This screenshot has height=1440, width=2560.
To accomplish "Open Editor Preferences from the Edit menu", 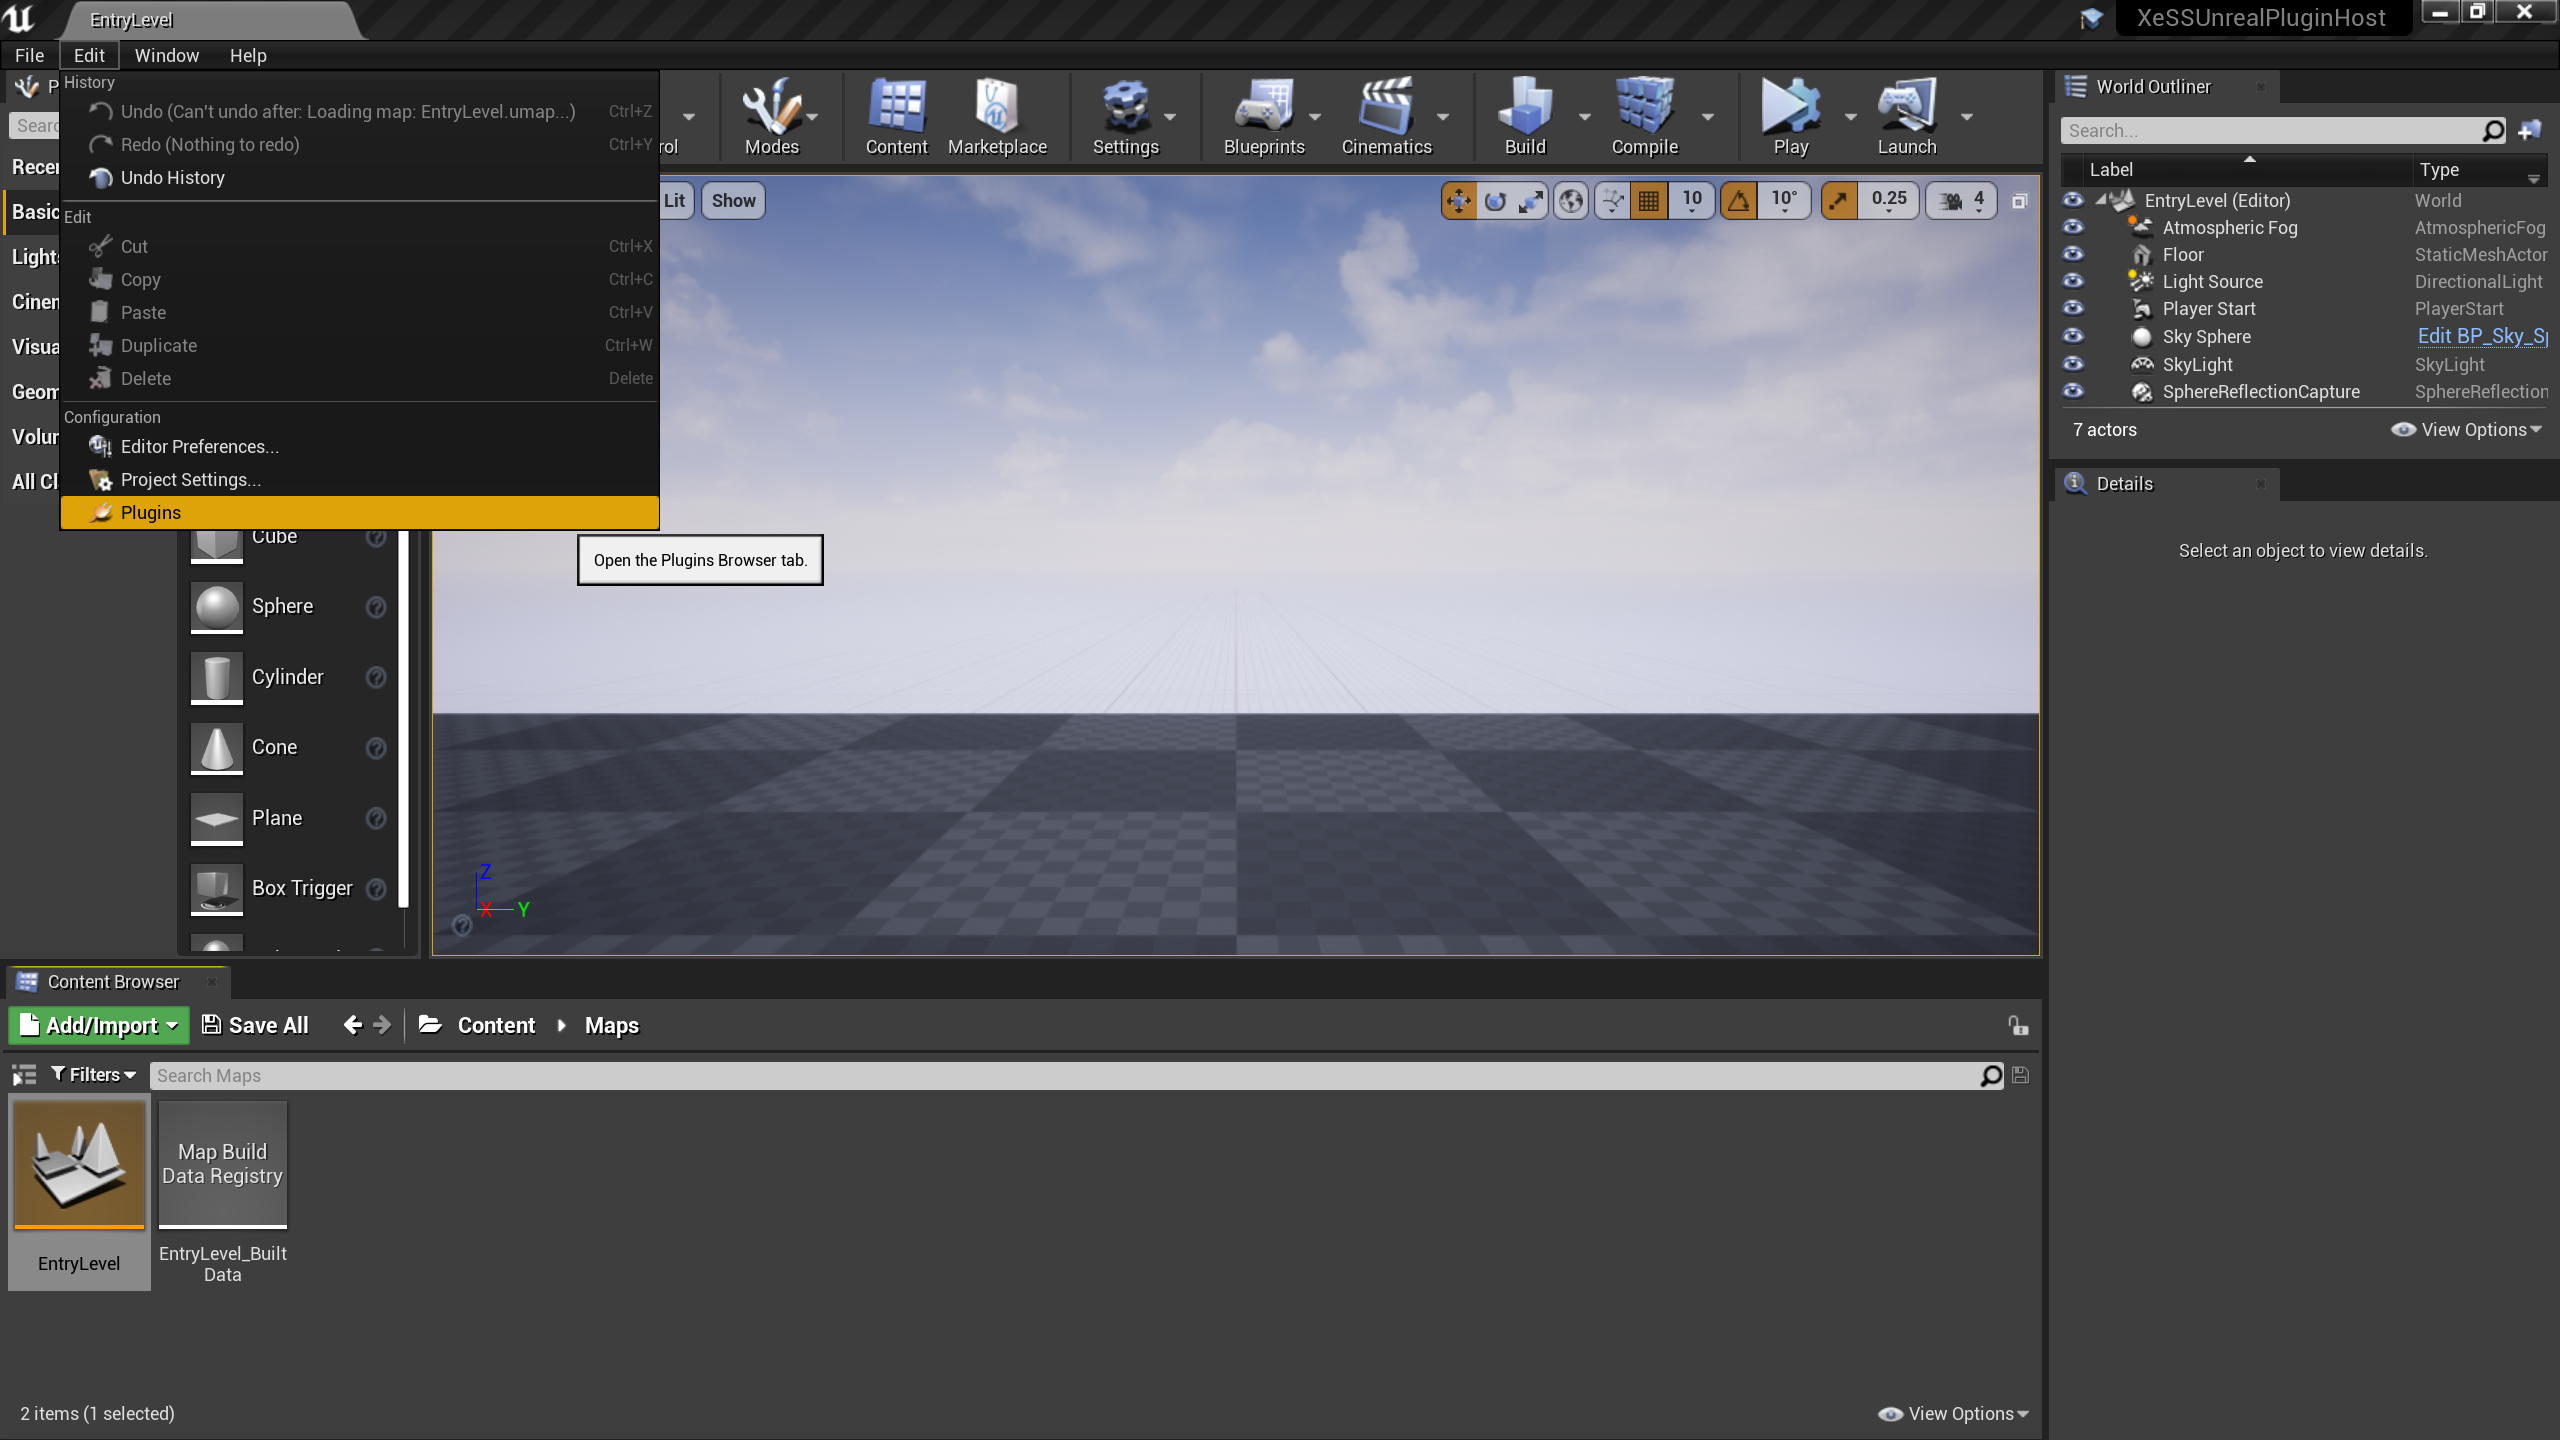I will pos(359,446).
